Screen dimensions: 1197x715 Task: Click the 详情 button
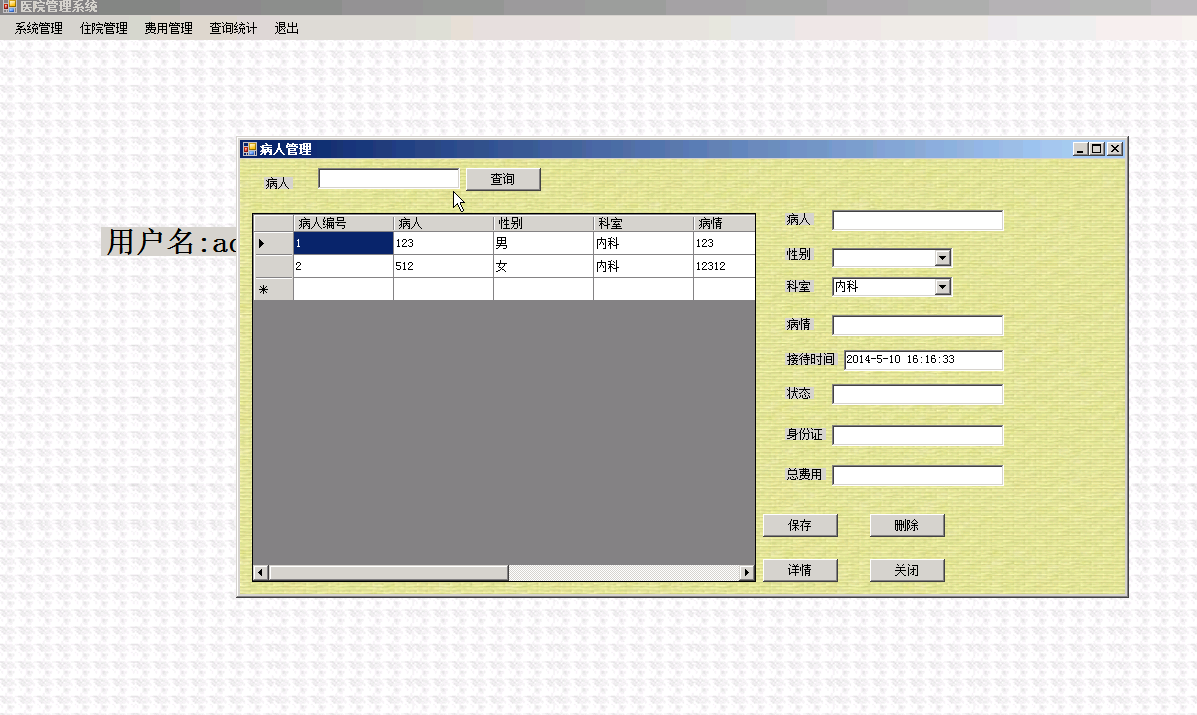(800, 570)
